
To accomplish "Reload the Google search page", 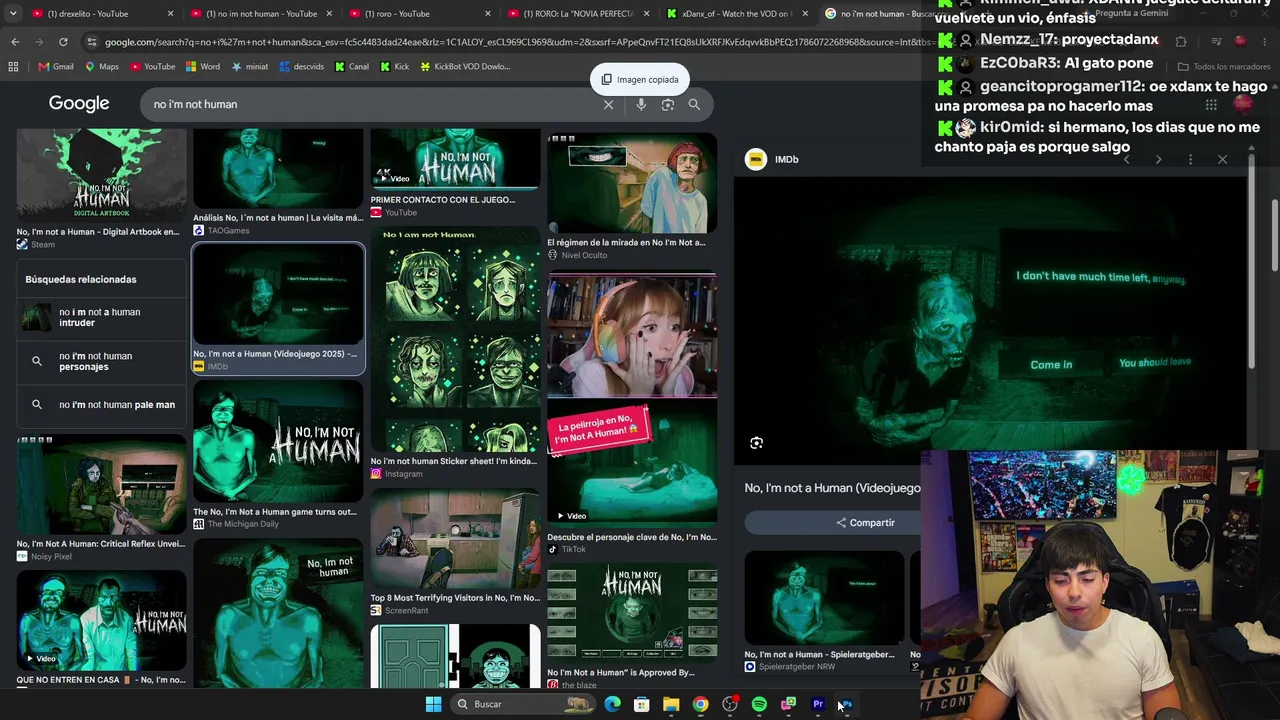I will click(x=63, y=42).
